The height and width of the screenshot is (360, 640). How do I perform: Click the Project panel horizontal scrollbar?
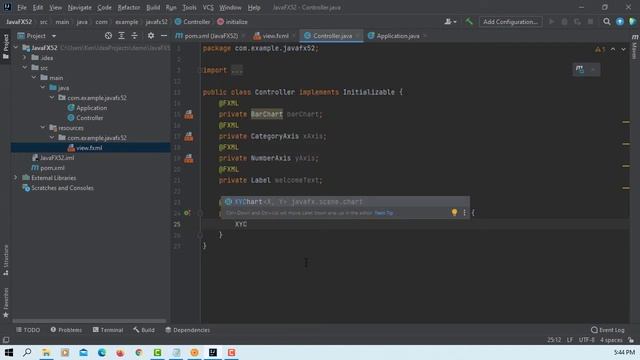(89, 321)
